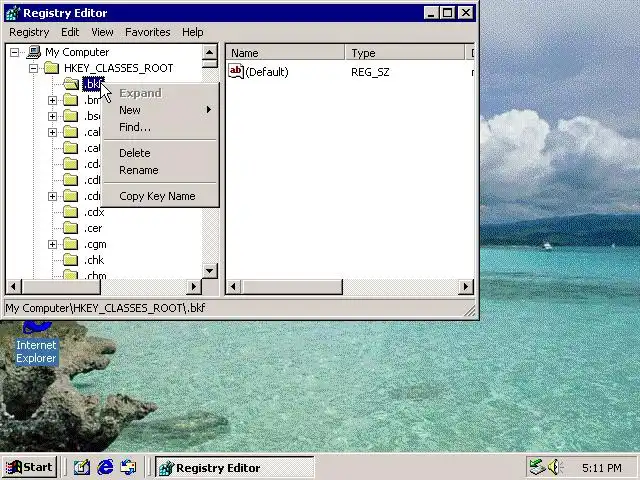The image size is (640, 480).
Task: Click the Name column header
Action: [x=285, y=53]
